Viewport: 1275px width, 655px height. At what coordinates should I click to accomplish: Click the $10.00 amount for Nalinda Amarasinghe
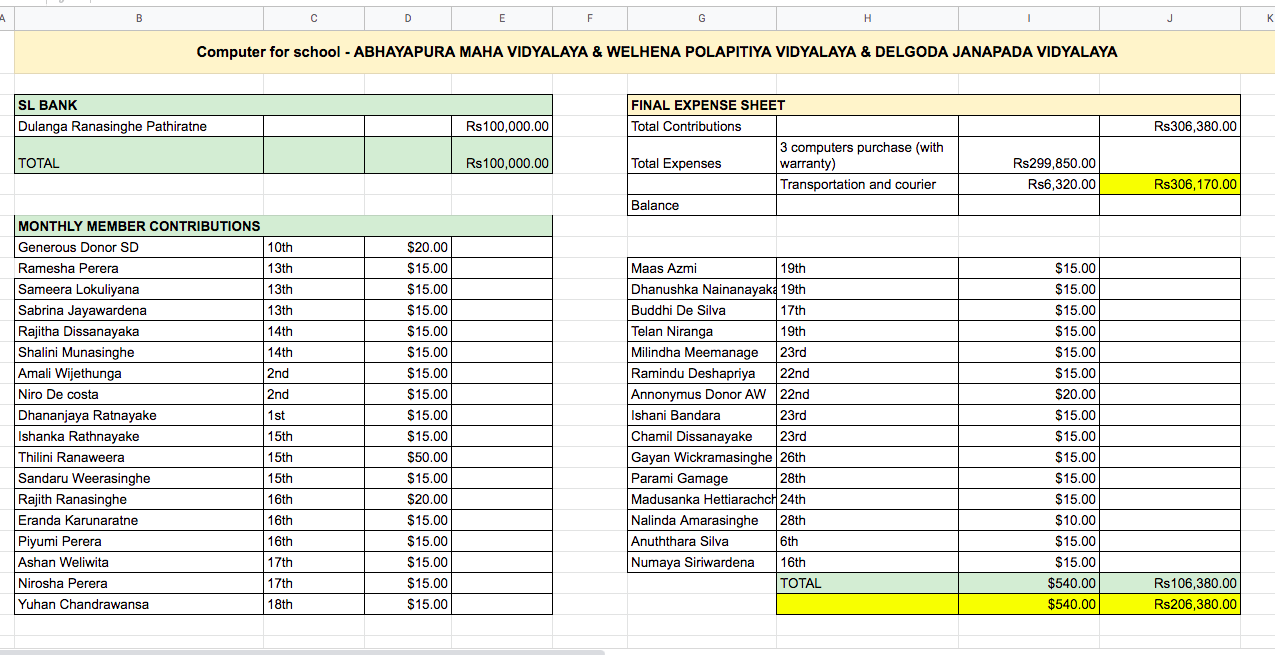1029,520
